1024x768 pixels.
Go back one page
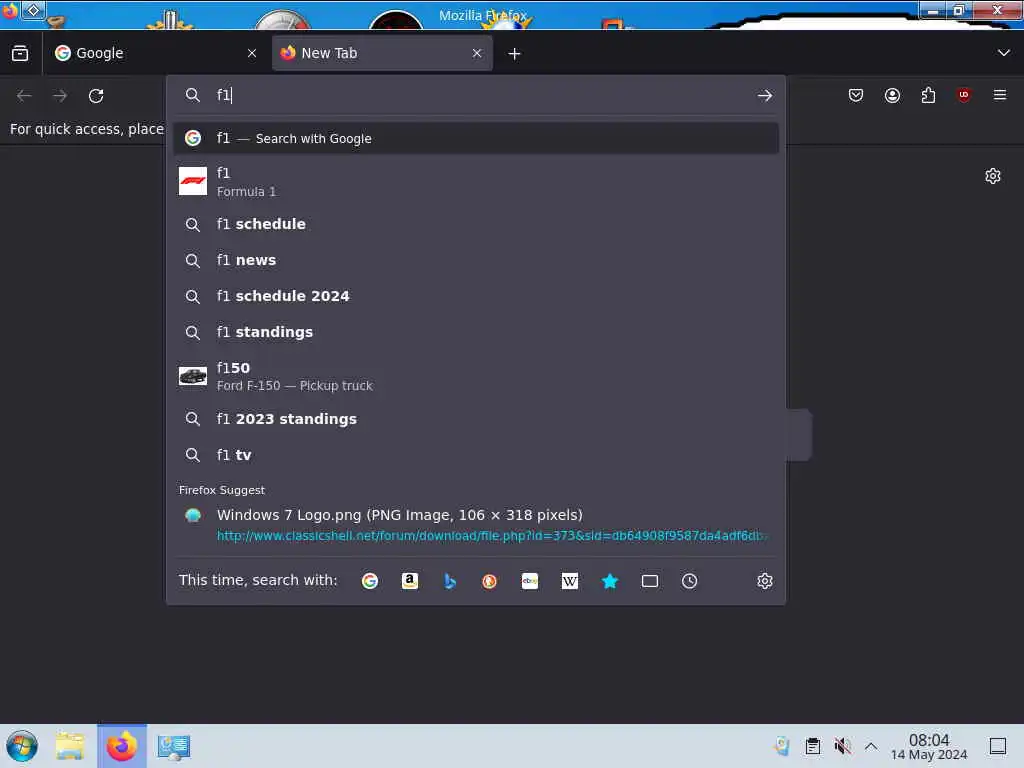pyautogui.click(x=24, y=96)
